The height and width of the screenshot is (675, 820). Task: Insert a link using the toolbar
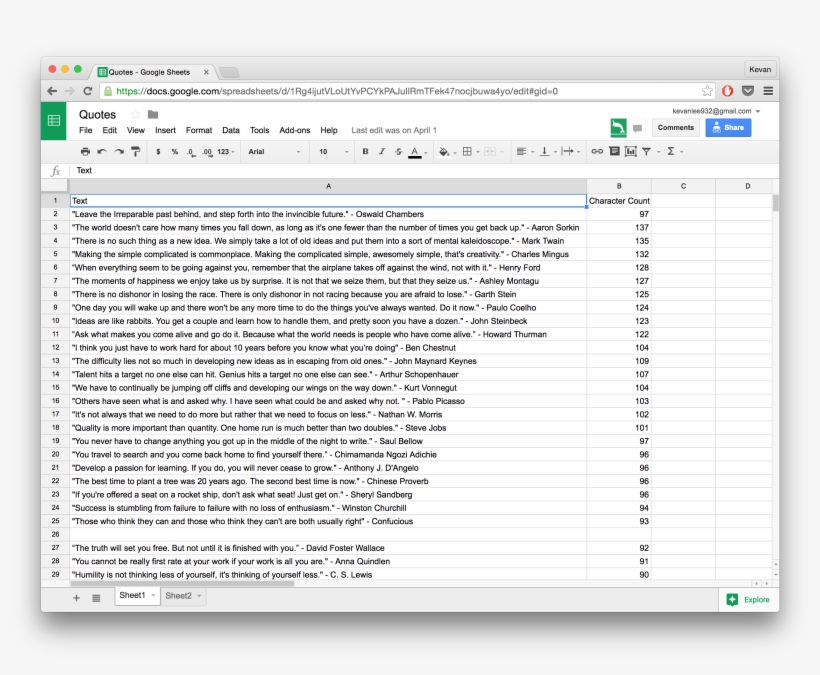pos(597,152)
